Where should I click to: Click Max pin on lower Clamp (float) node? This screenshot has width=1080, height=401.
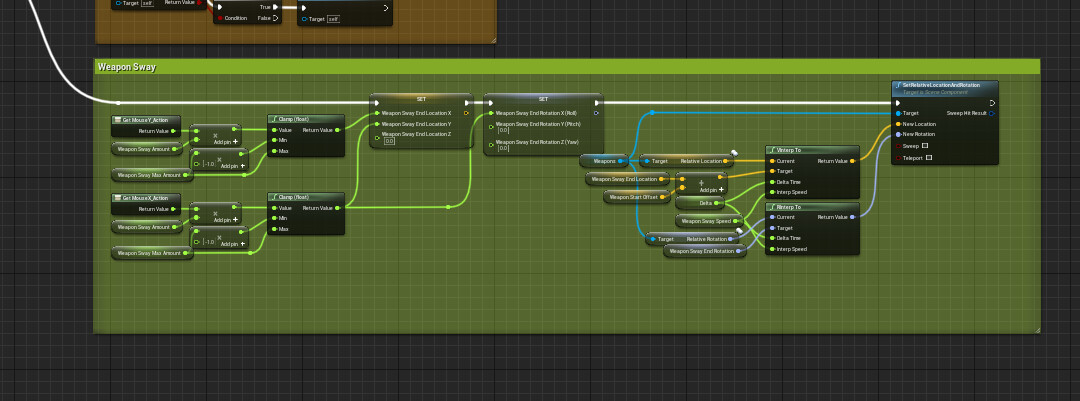pos(274,229)
